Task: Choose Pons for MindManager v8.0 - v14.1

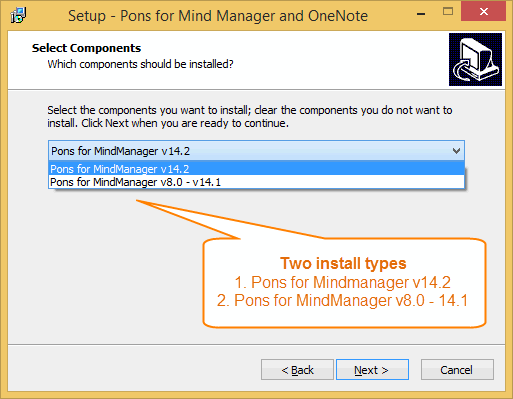Action: click(x=256, y=182)
